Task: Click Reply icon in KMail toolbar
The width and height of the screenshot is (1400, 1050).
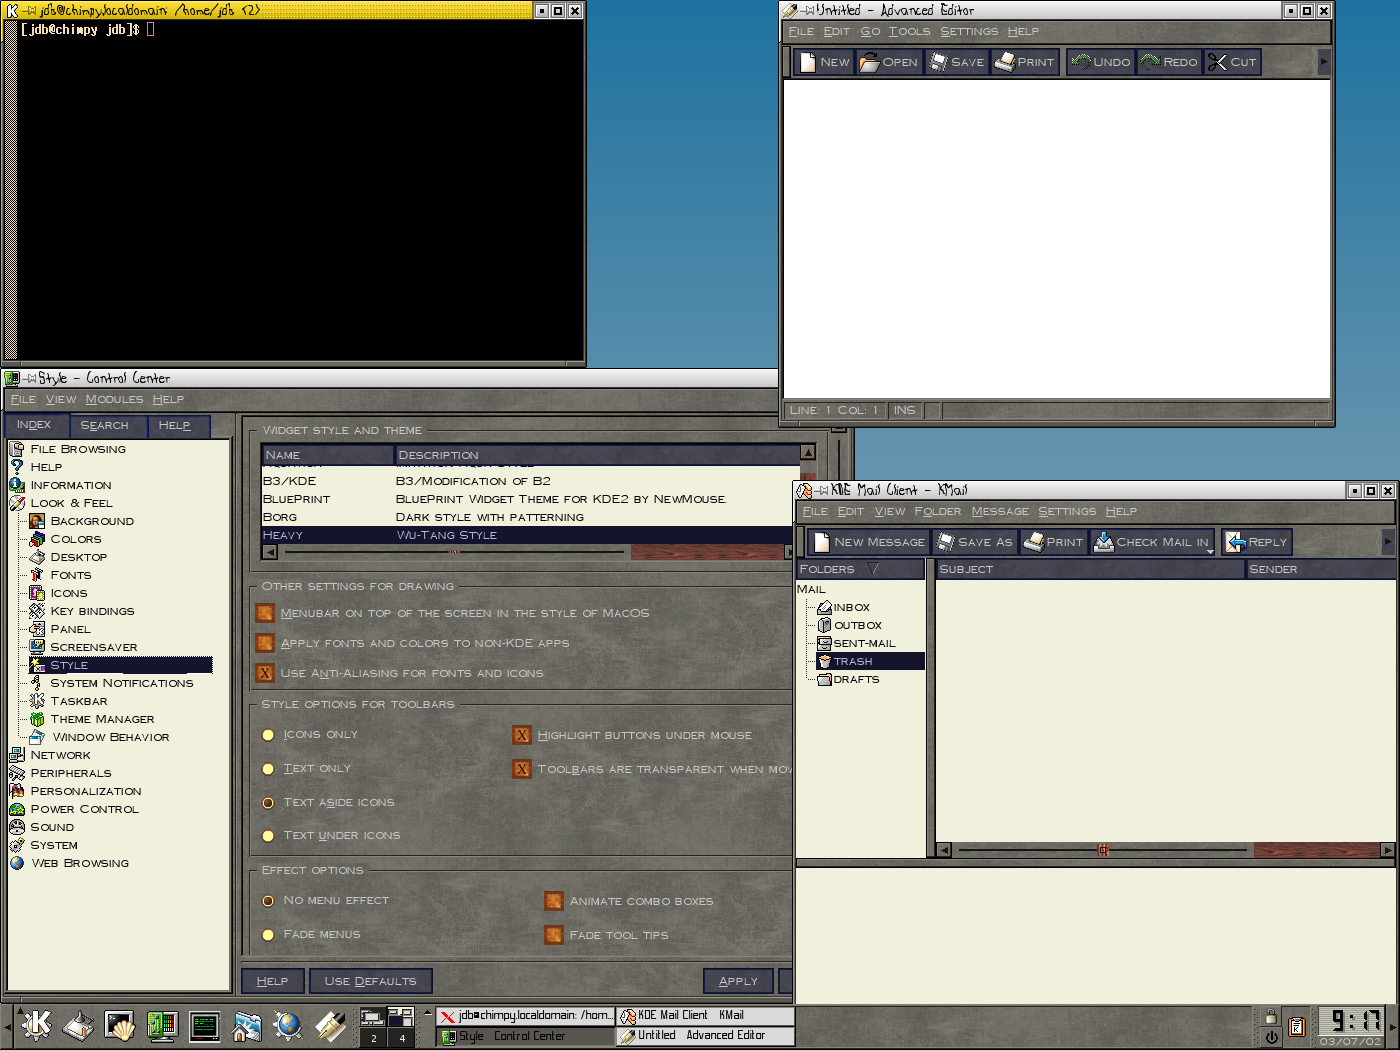Action: click(x=1236, y=542)
